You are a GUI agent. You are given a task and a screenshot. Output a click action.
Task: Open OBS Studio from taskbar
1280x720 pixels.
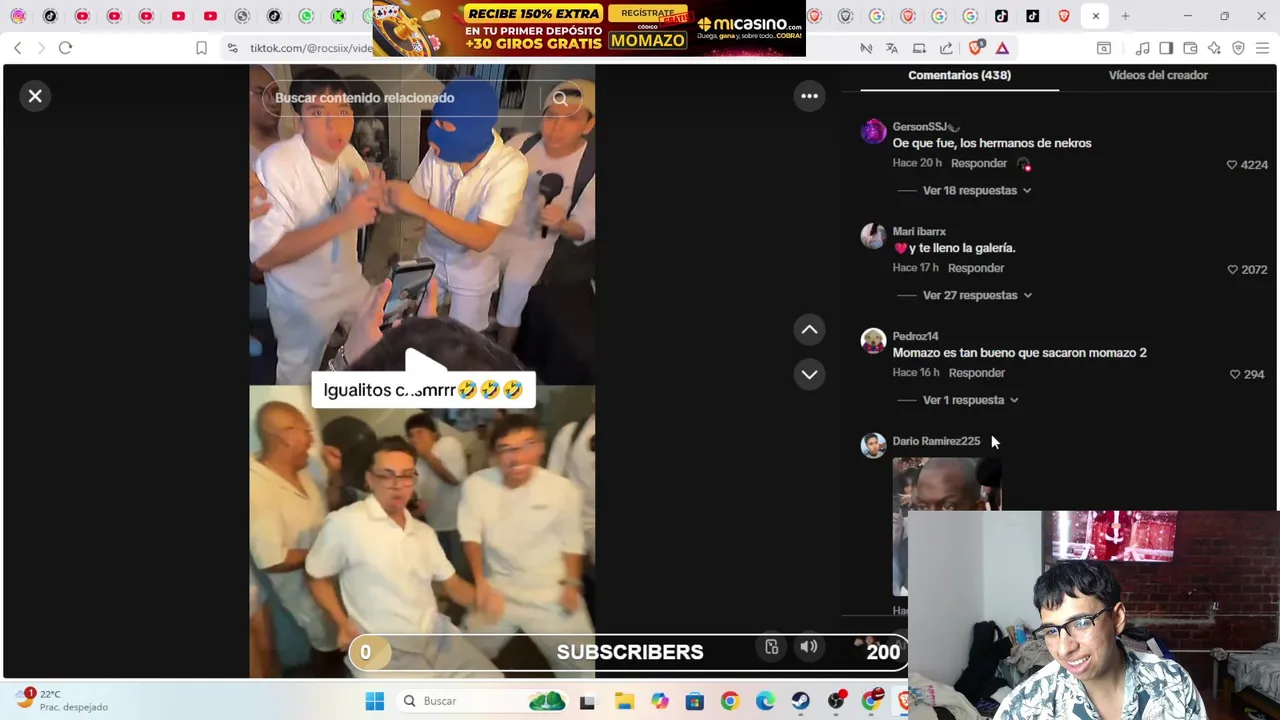836,701
